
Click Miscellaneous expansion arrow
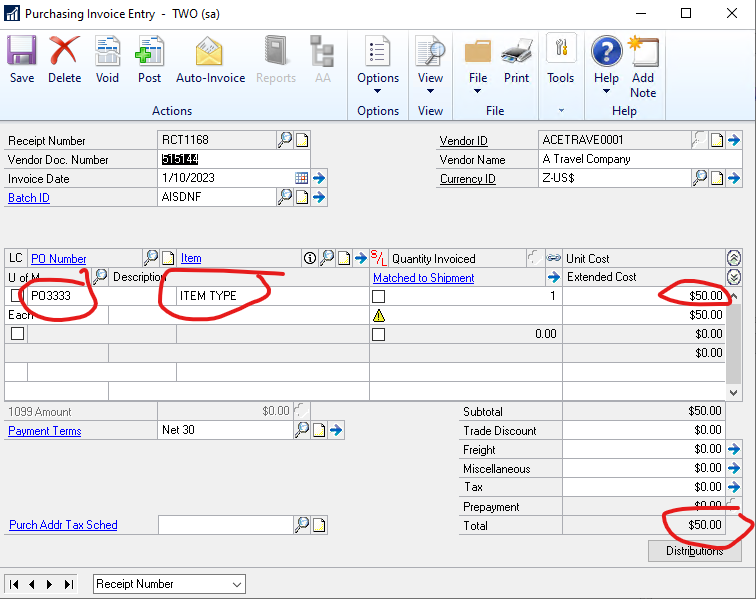734,468
